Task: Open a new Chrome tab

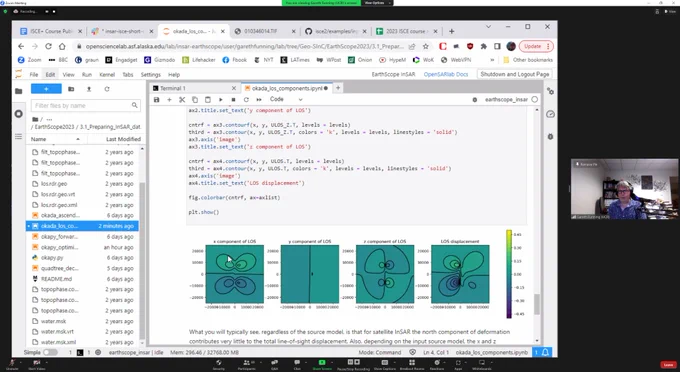Action: pyautogui.click(x=451, y=31)
